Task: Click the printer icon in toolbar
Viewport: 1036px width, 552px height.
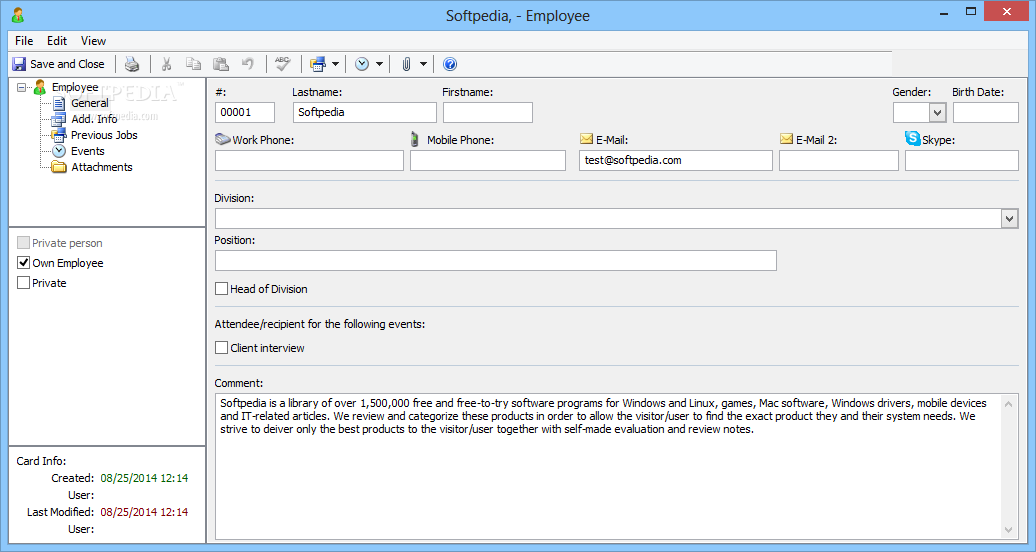Action: [x=132, y=64]
